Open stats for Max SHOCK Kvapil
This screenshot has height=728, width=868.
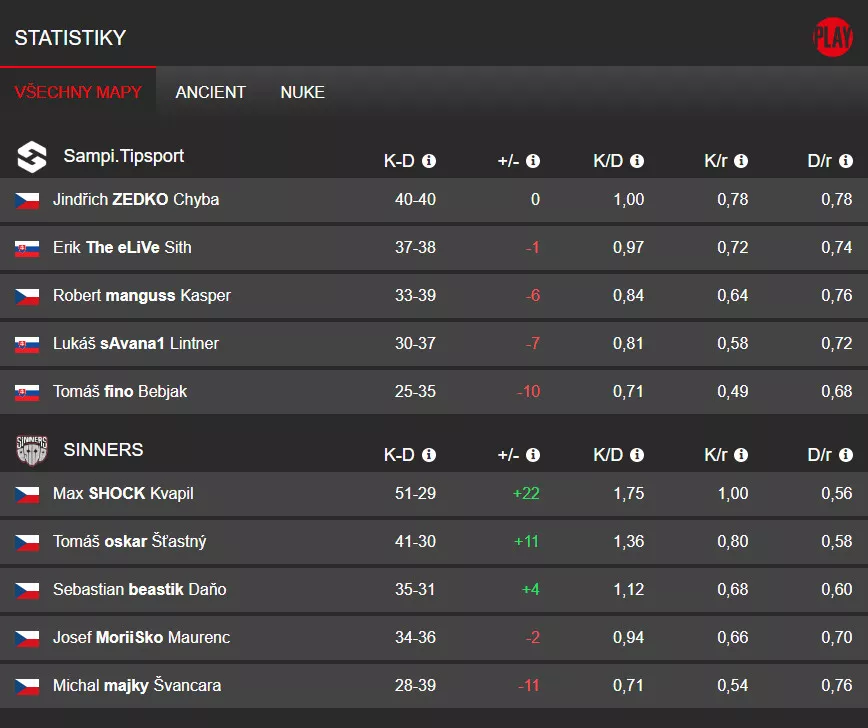[x=123, y=493]
